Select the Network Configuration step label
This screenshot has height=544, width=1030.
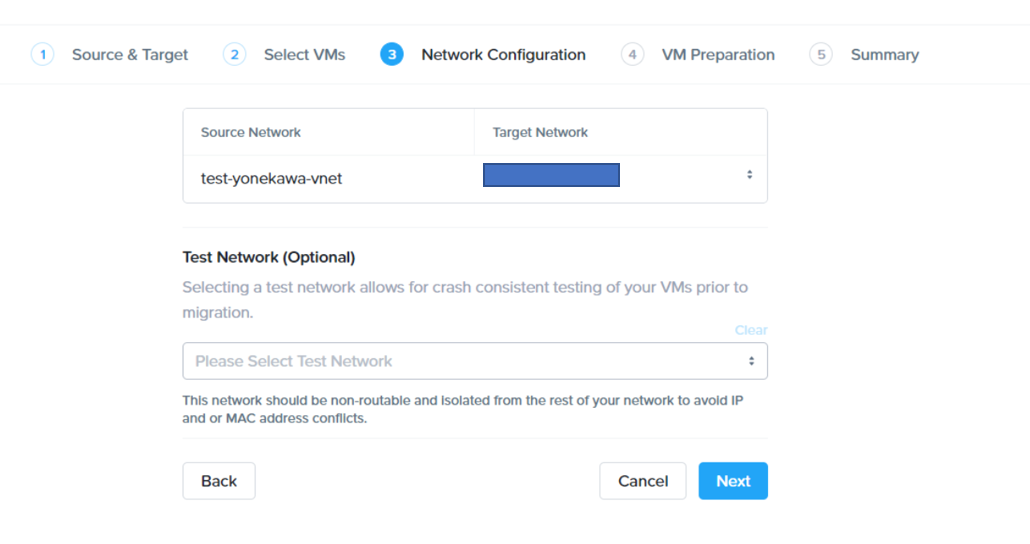click(x=503, y=55)
